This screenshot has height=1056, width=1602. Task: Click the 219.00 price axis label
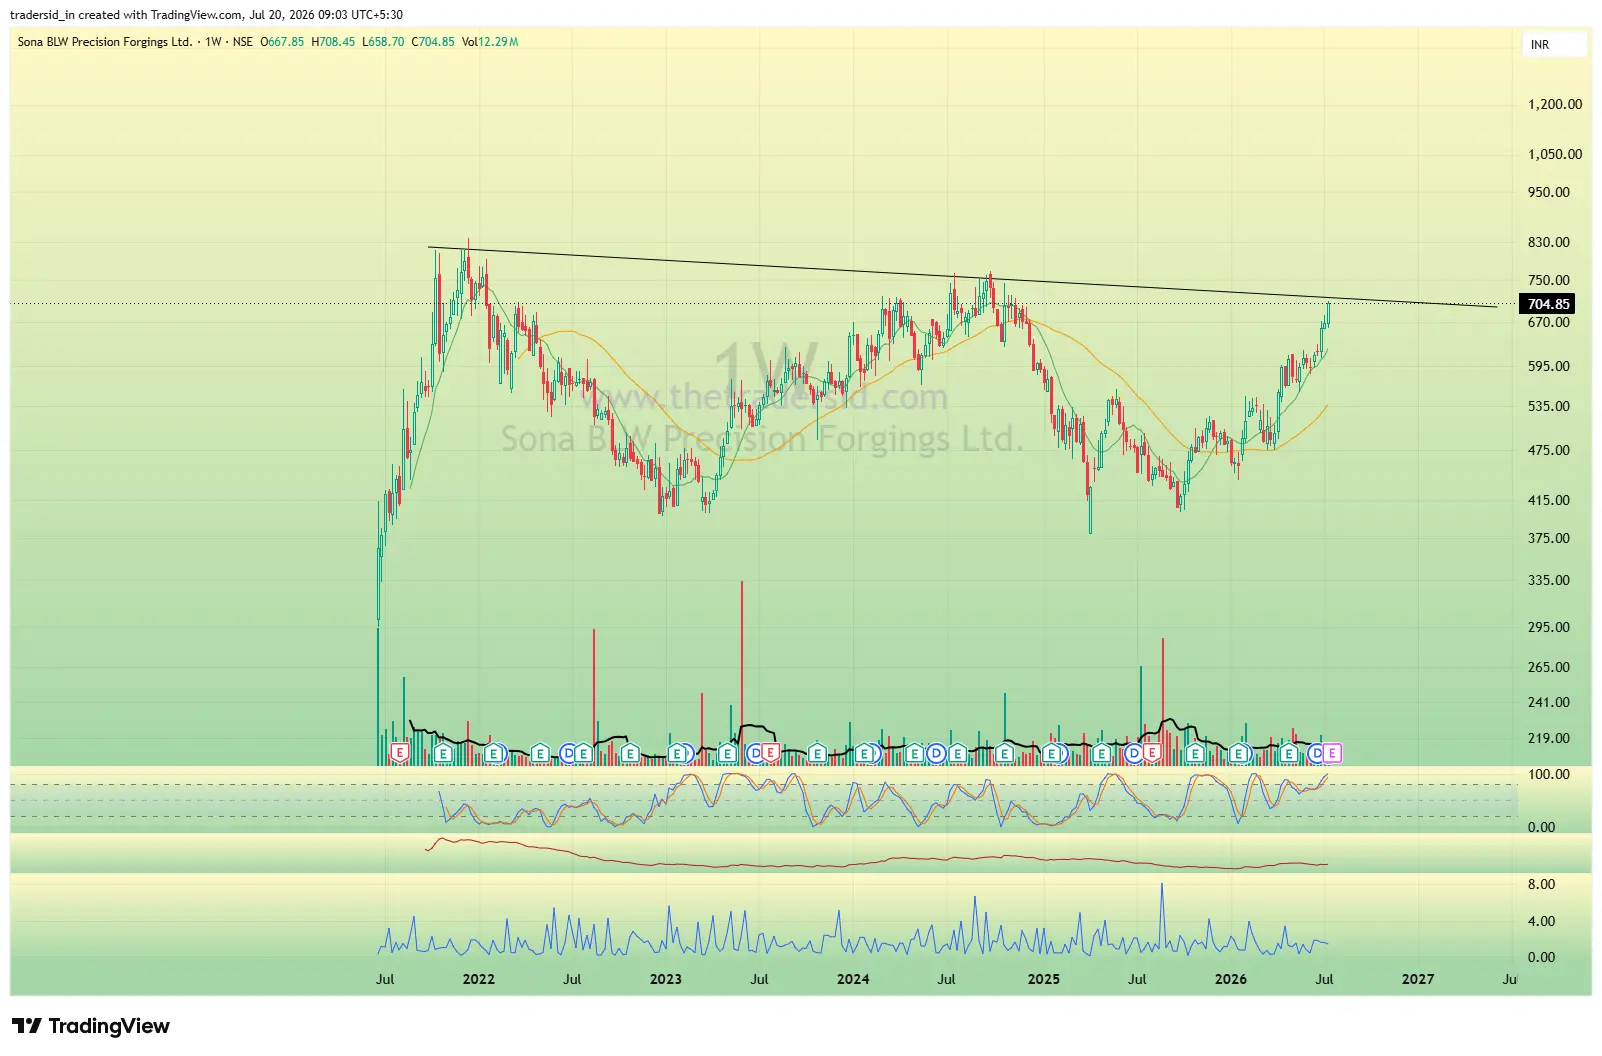(x=1549, y=738)
